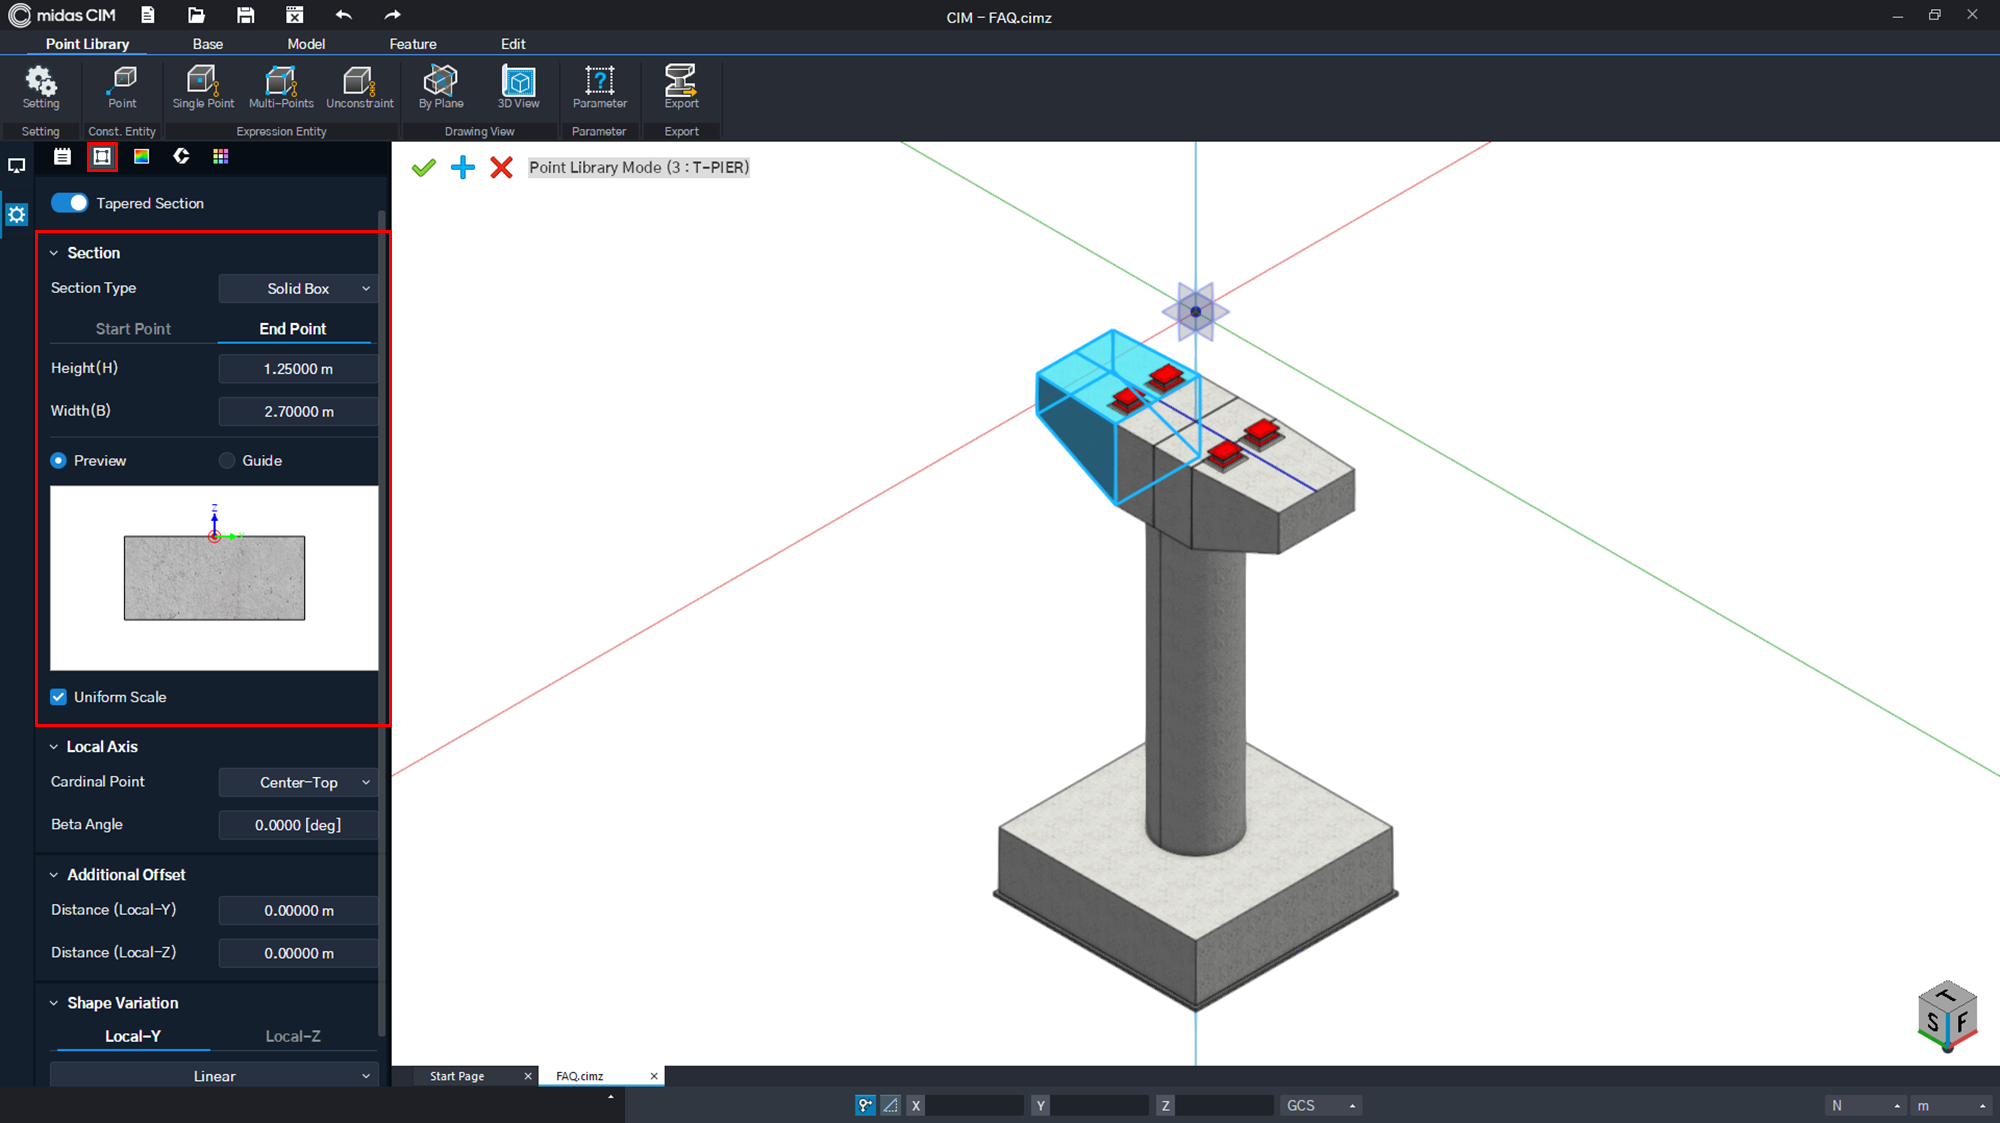Open the Parameter tool
Viewport: 2000px width, 1123px height.
tap(600, 88)
